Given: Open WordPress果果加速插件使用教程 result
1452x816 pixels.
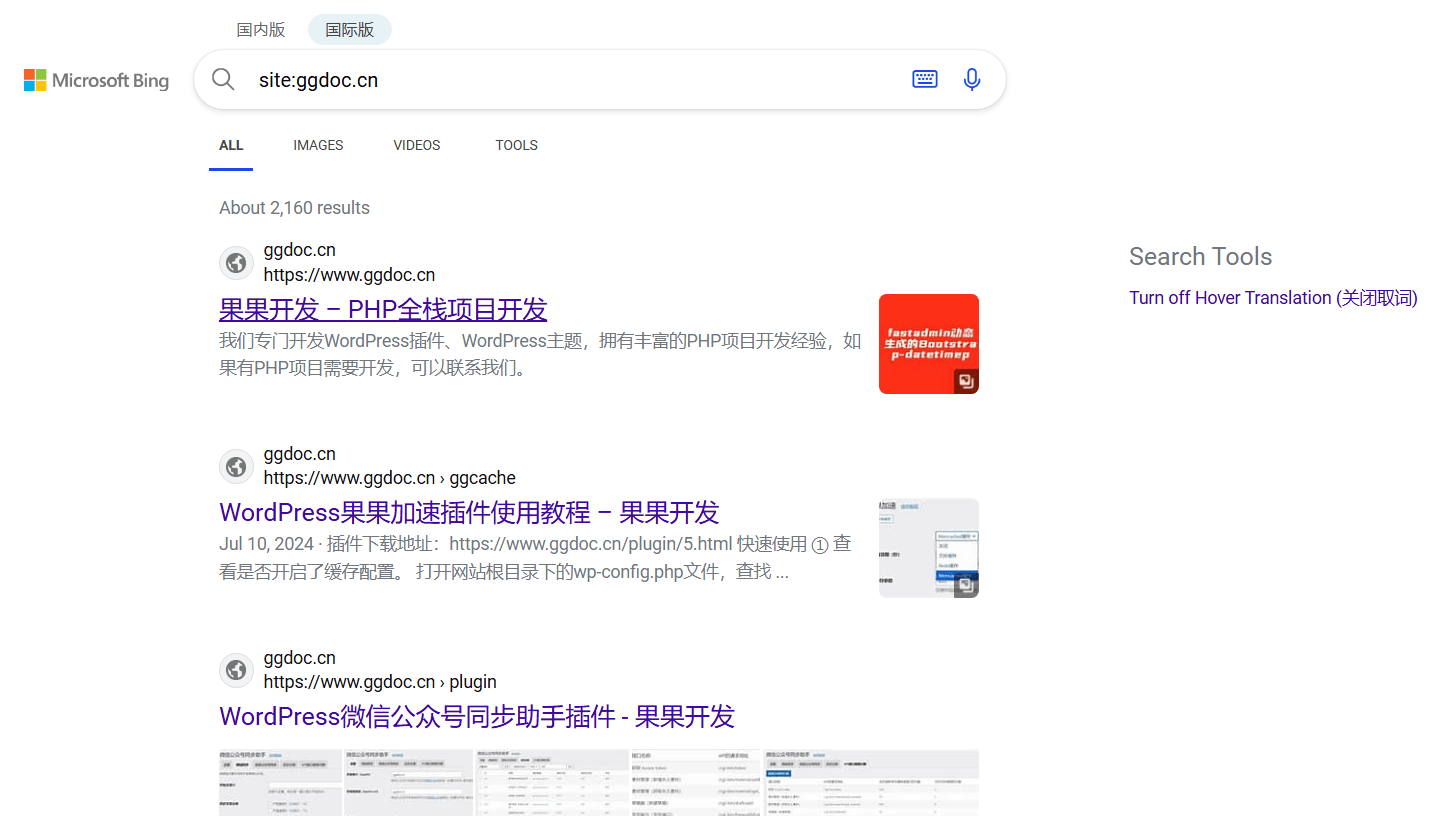Looking at the screenshot, I should pyautogui.click(x=469, y=513).
